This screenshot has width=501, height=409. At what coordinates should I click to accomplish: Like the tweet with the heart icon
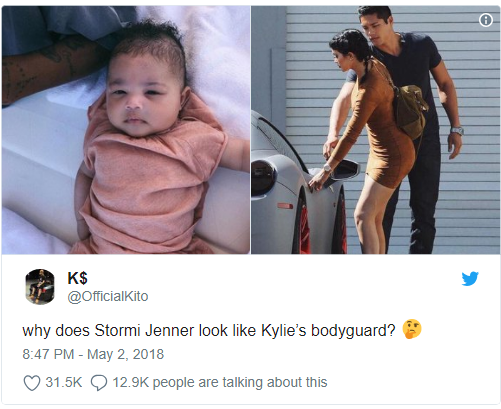coord(32,383)
